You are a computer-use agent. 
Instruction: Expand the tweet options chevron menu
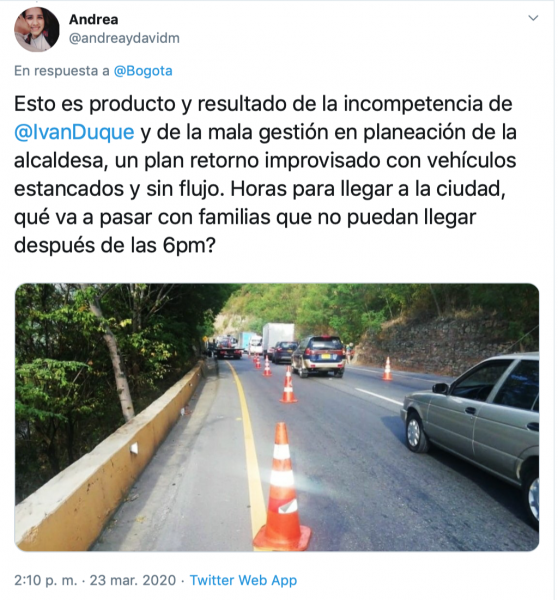coord(533,18)
